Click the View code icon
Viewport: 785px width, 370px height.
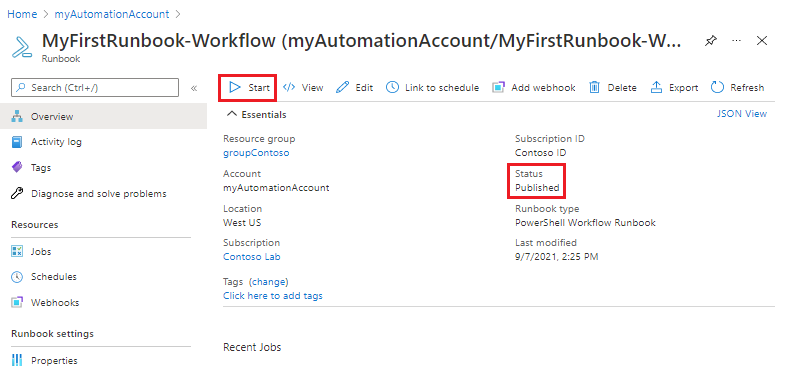coord(289,88)
